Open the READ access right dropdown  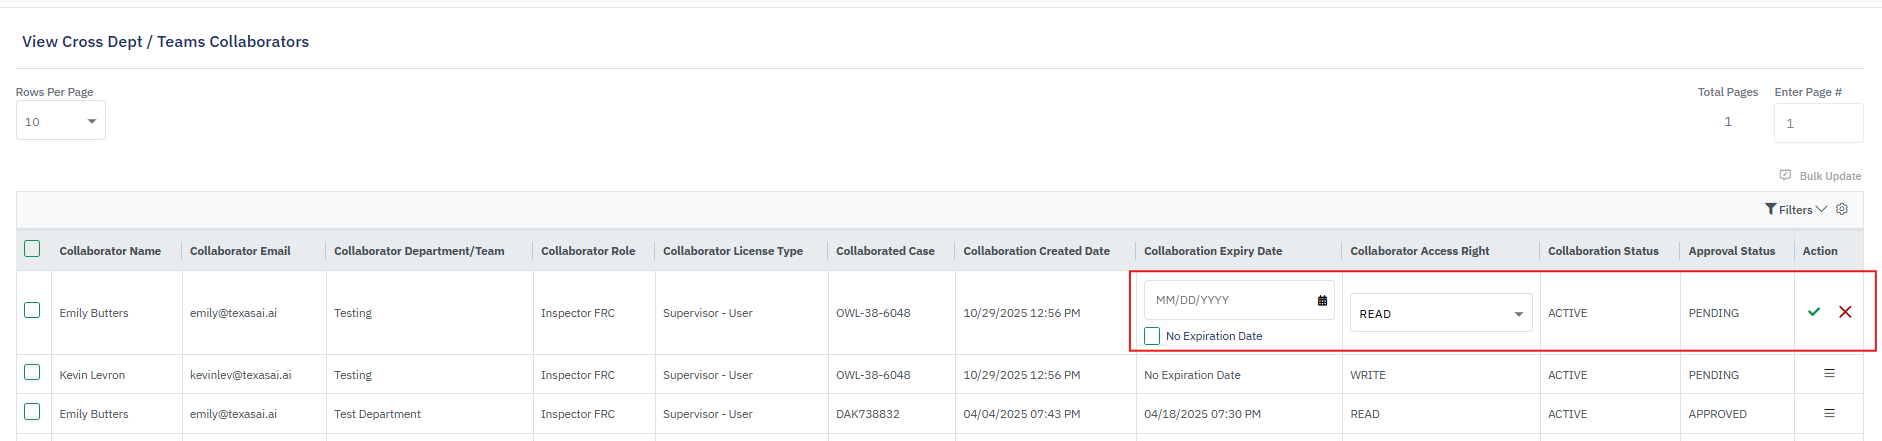[x=1440, y=313]
